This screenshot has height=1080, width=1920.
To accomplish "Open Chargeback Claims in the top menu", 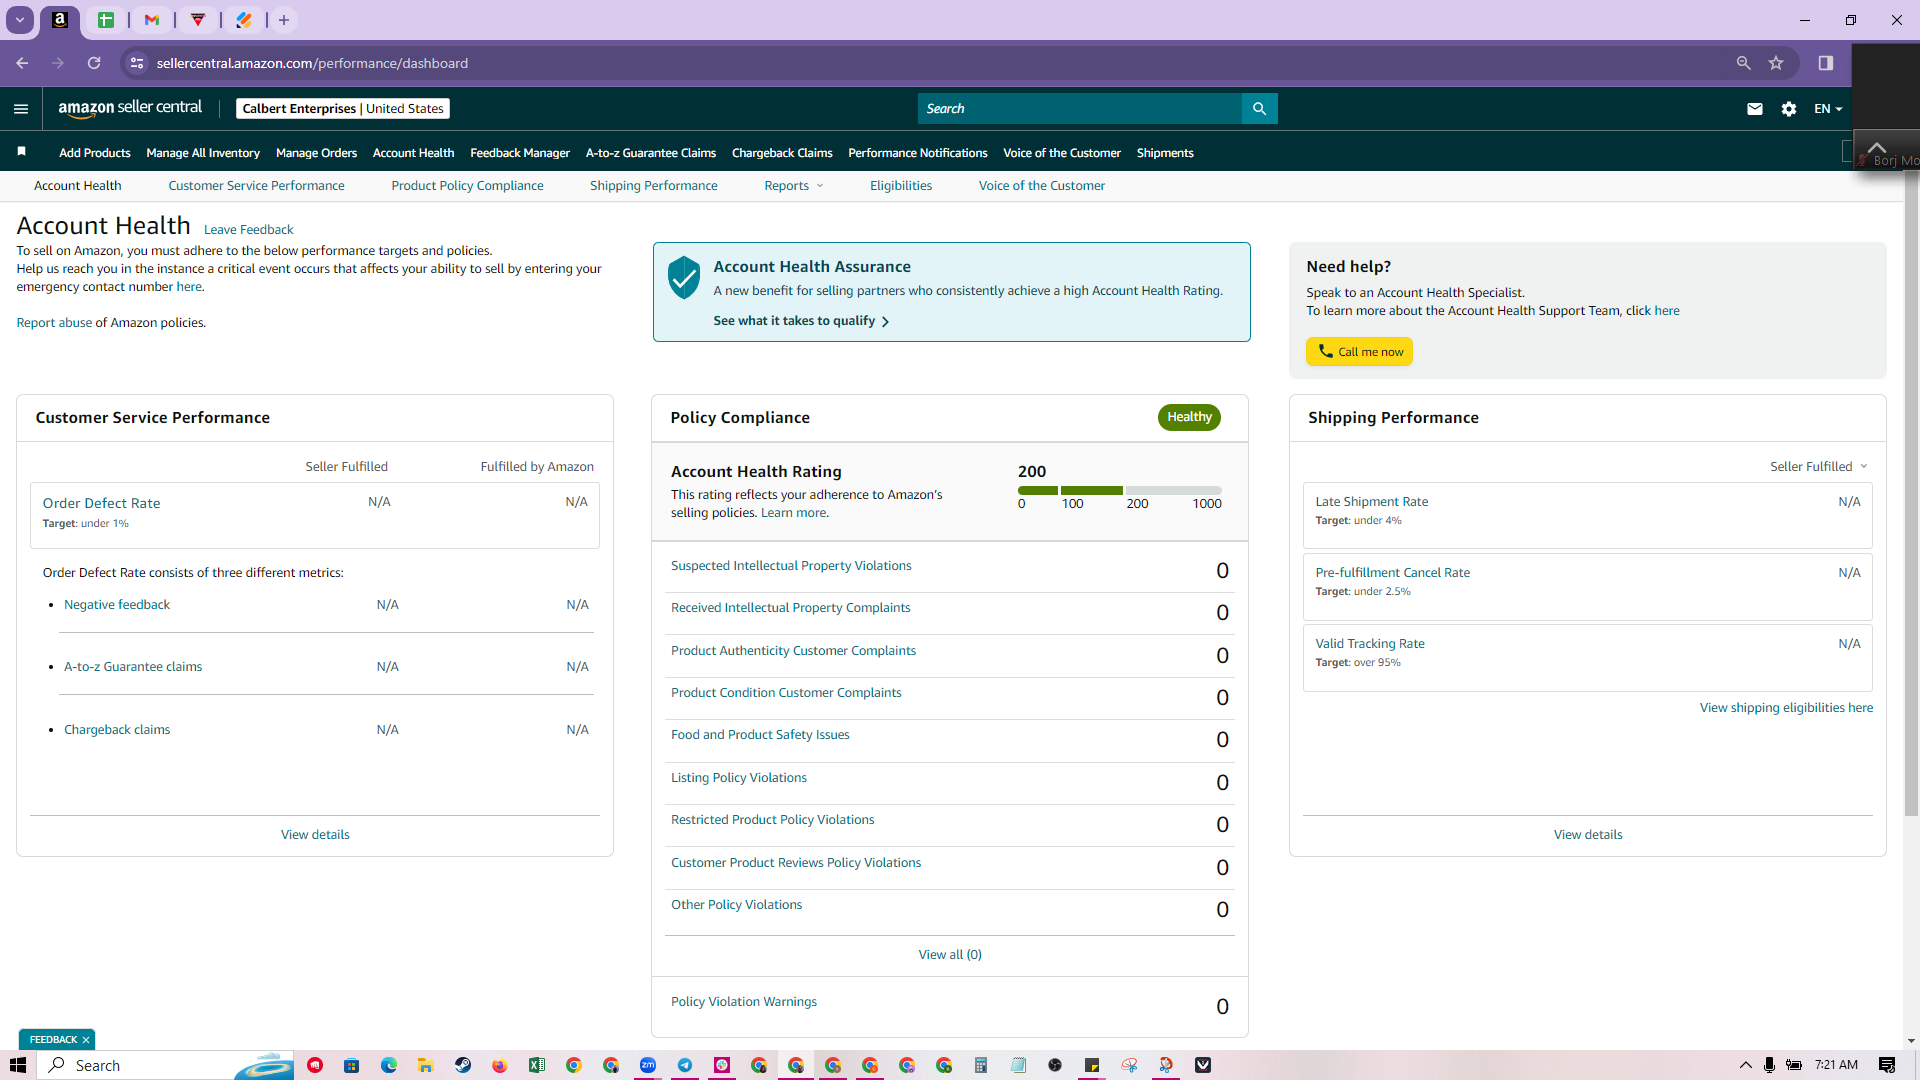I will tap(782, 153).
